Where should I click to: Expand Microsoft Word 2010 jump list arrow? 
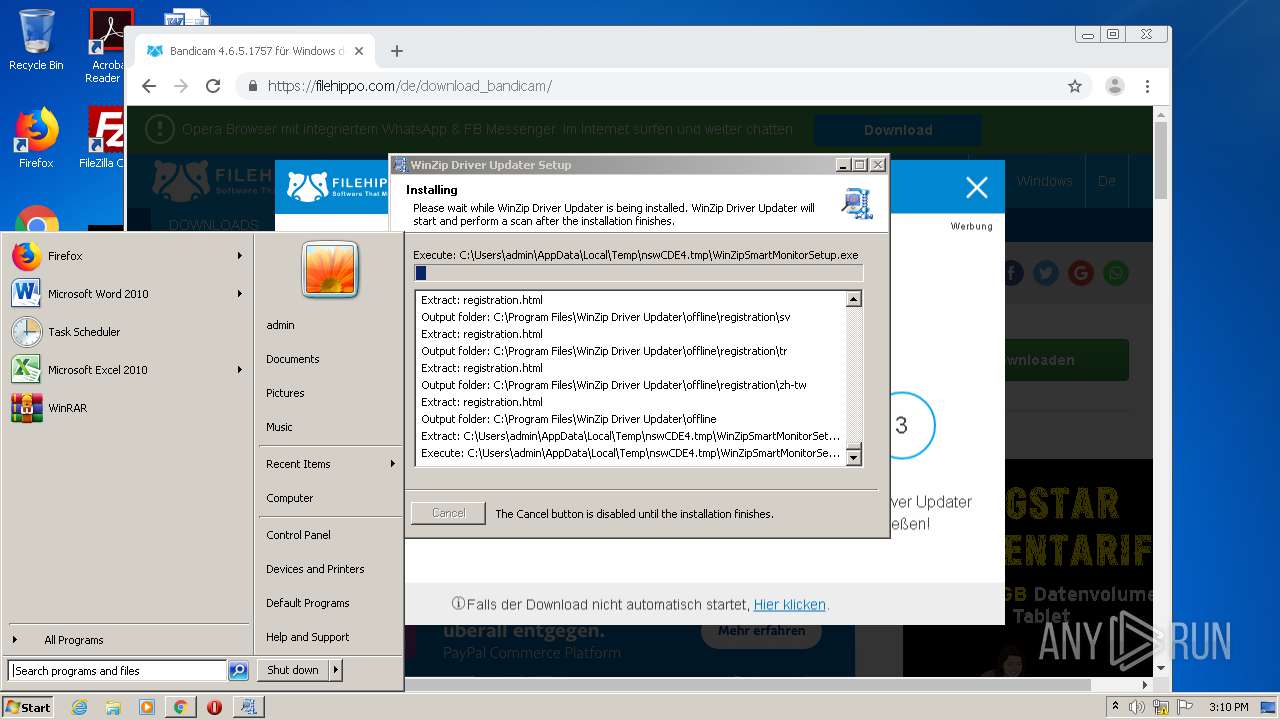[x=239, y=294]
